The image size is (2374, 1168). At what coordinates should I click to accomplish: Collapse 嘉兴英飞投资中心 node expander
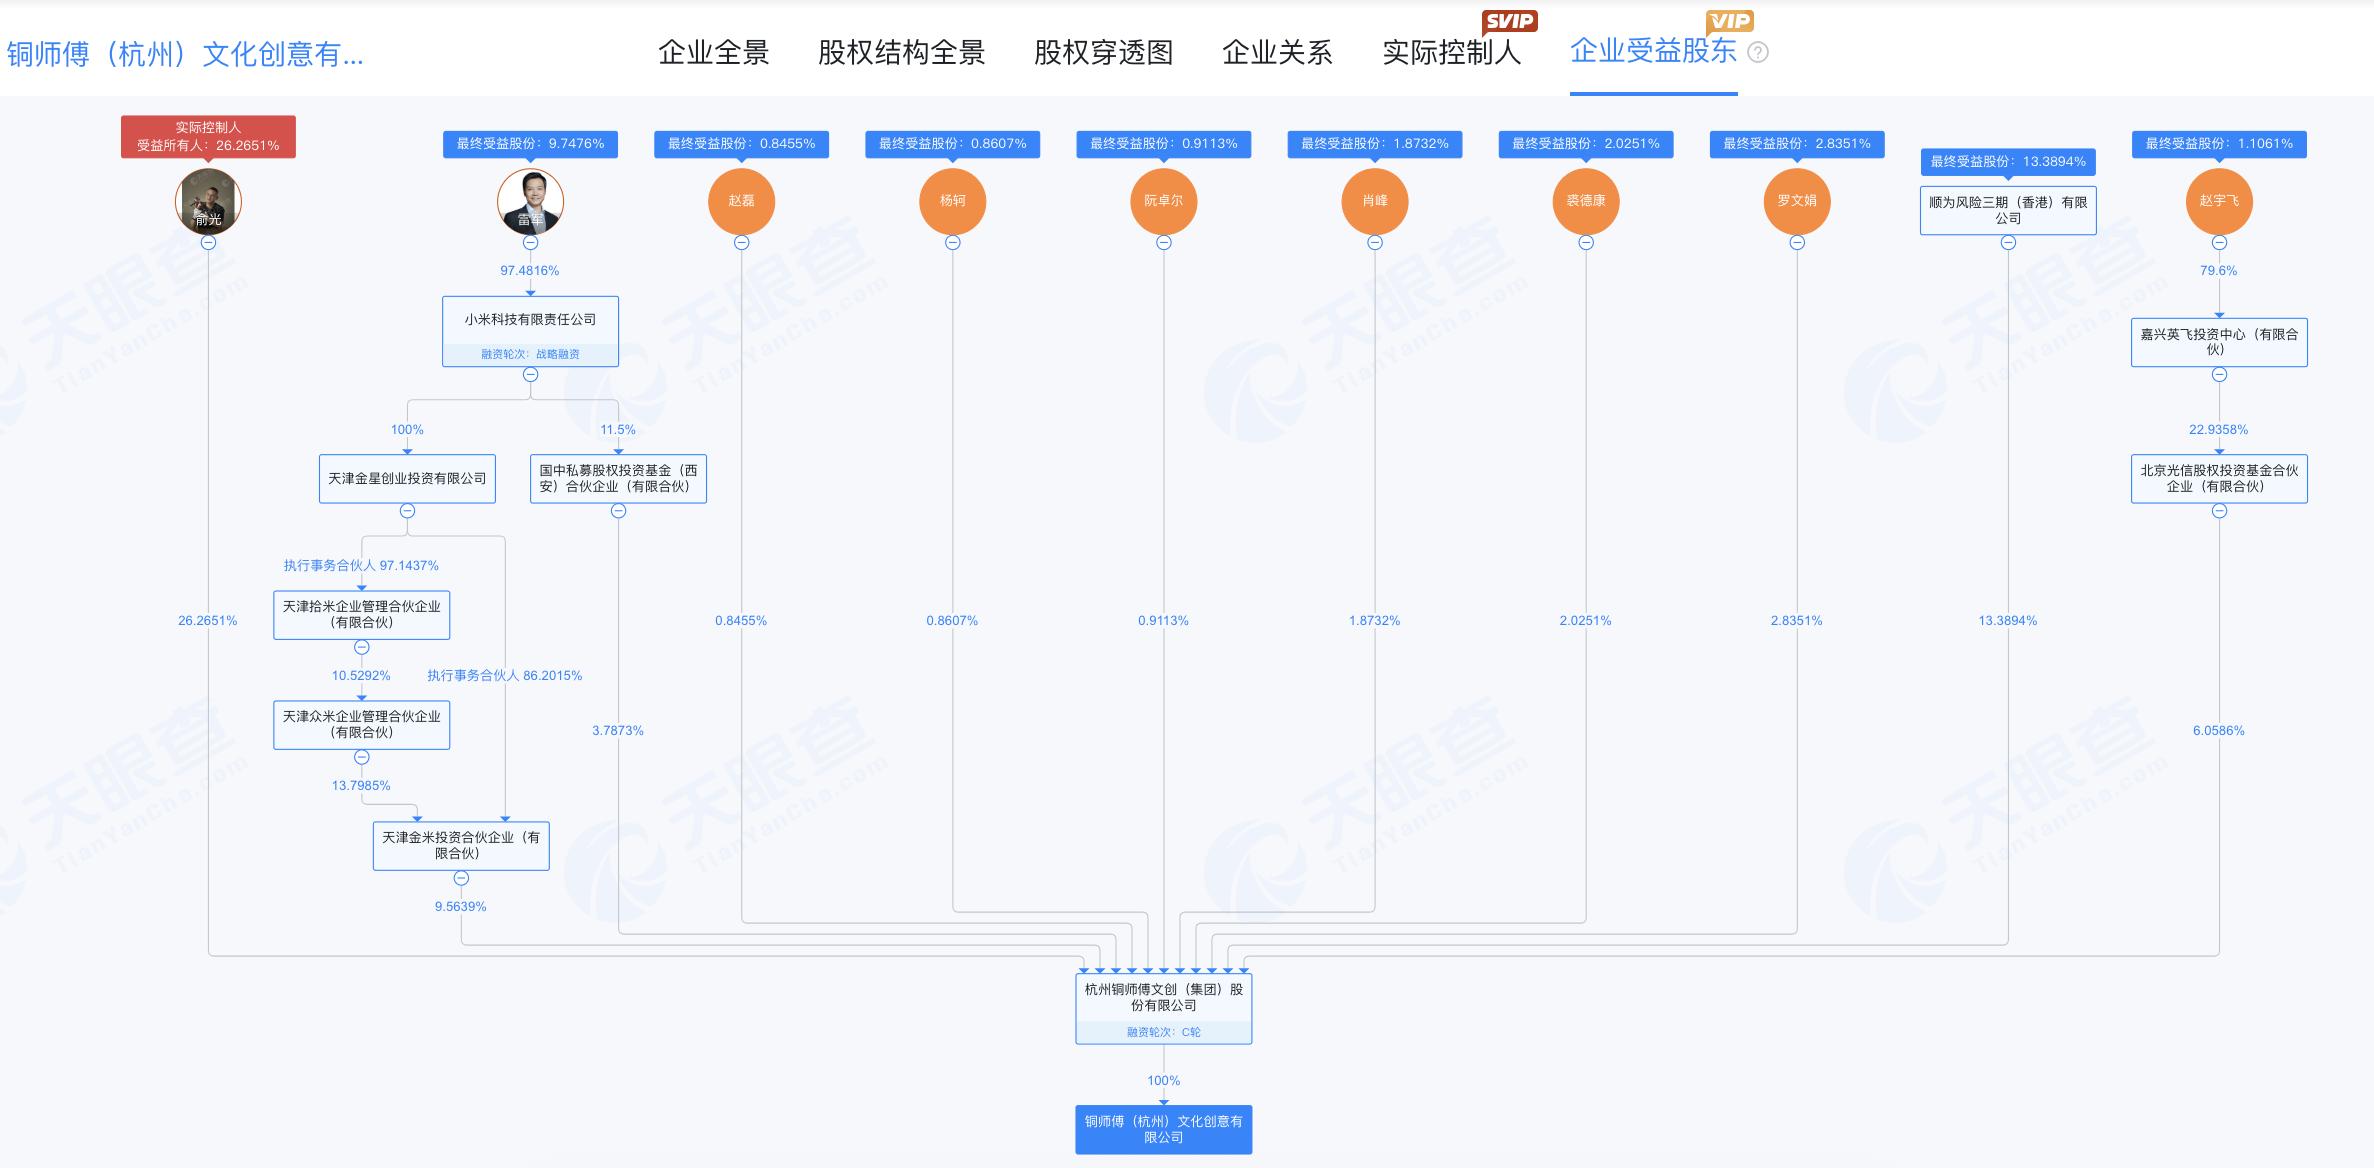tap(2220, 373)
